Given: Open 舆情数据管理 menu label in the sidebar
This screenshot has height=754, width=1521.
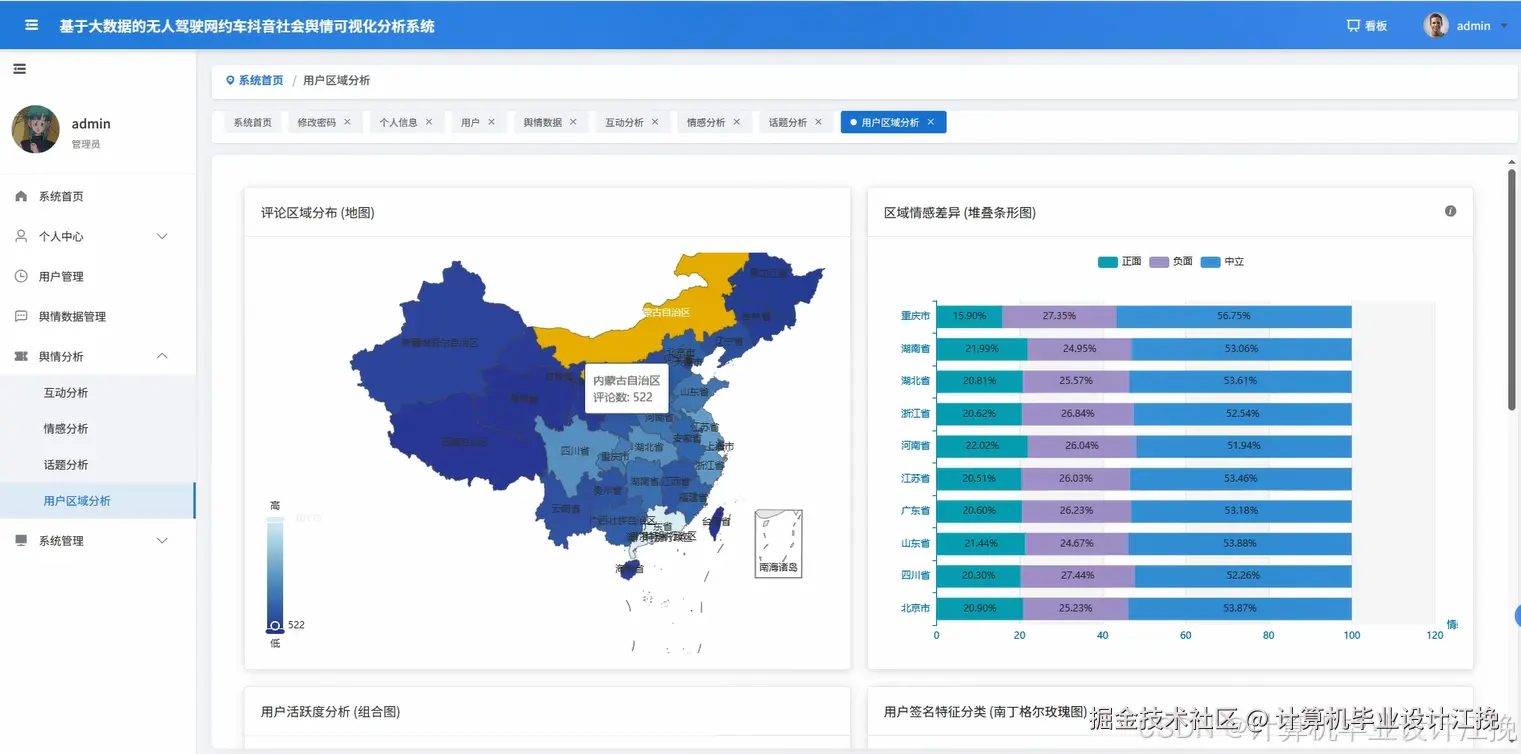Looking at the screenshot, I should pyautogui.click(x=72, y=316).
